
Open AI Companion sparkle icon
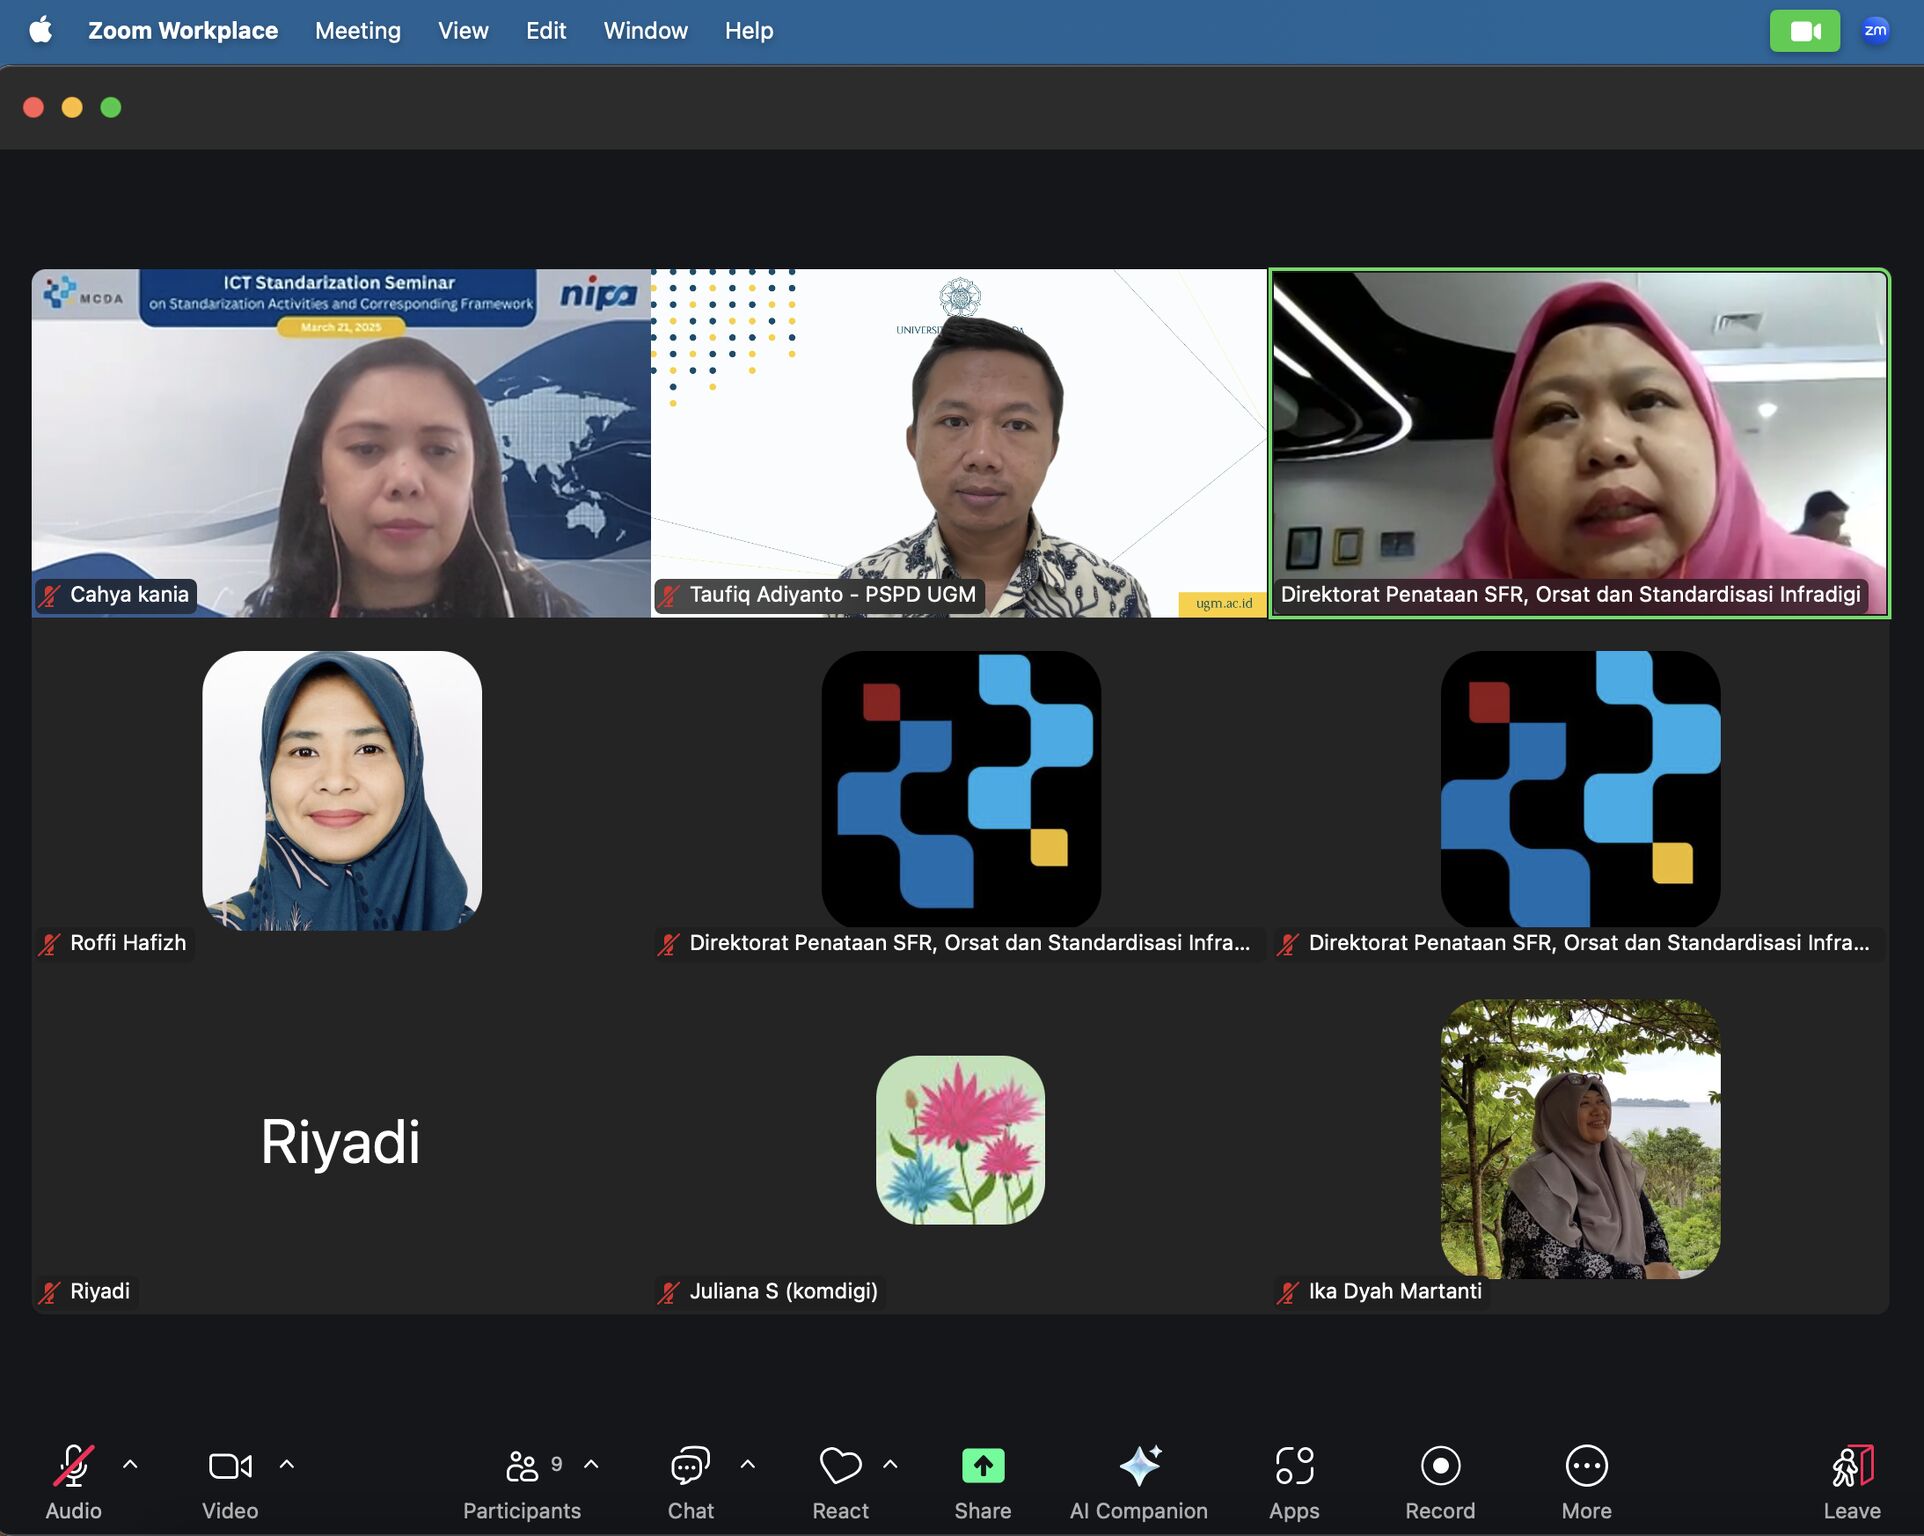click(x=1139, y=1466)
